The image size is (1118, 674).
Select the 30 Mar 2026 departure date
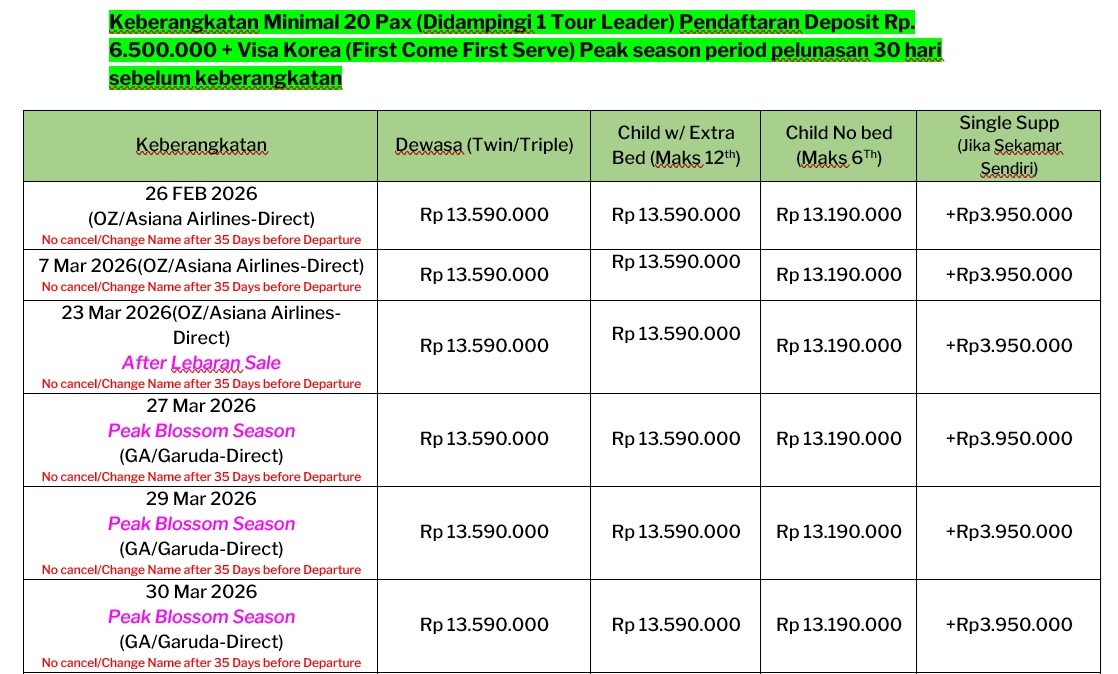tap(201, 592)
